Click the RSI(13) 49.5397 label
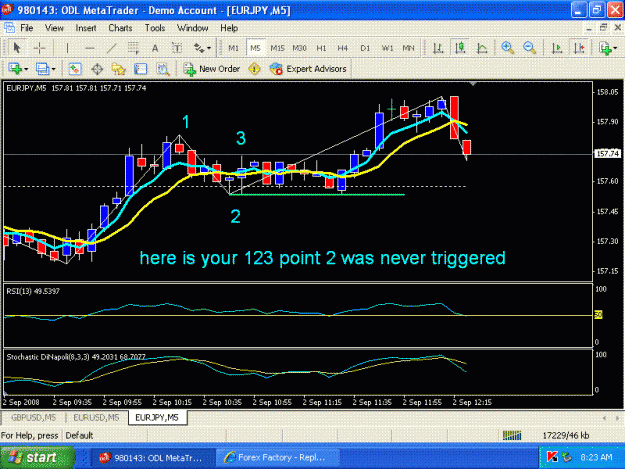The image size is (625, 469). pyautogui.click(x=33, y=291)
